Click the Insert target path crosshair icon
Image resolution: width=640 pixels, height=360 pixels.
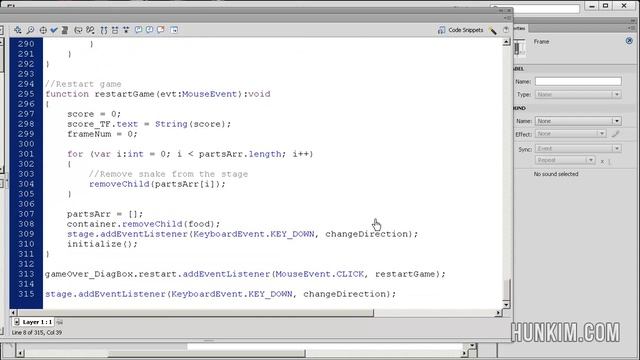(x=43, y=30)
